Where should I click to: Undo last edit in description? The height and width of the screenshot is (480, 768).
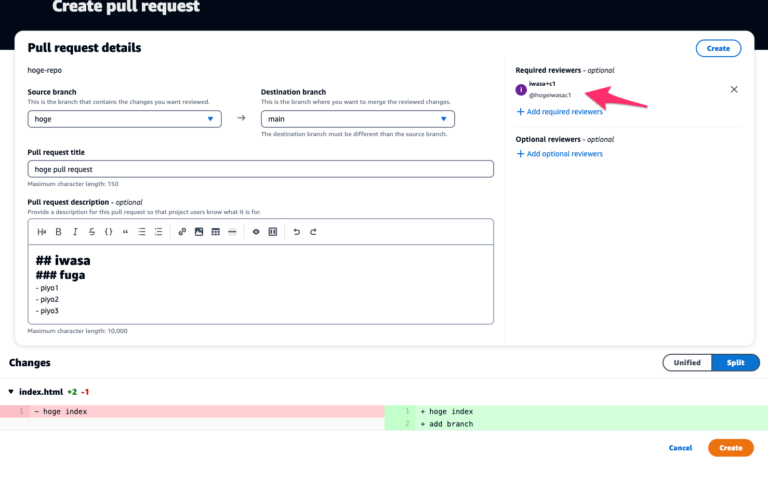[296, 232]
